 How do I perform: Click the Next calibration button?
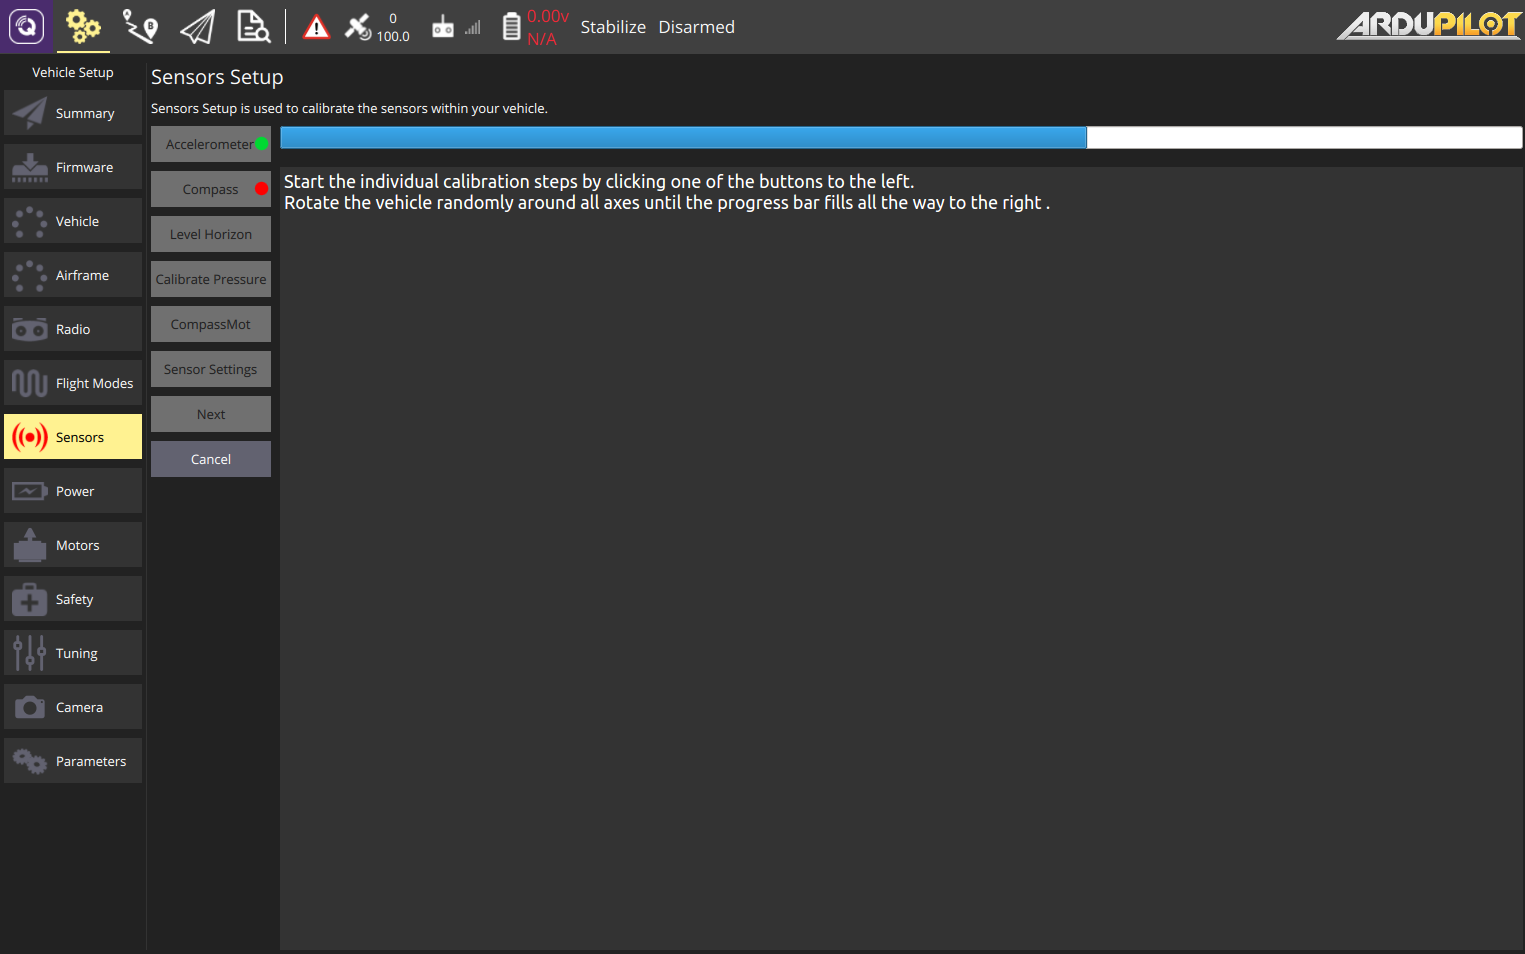pos(211,414)
